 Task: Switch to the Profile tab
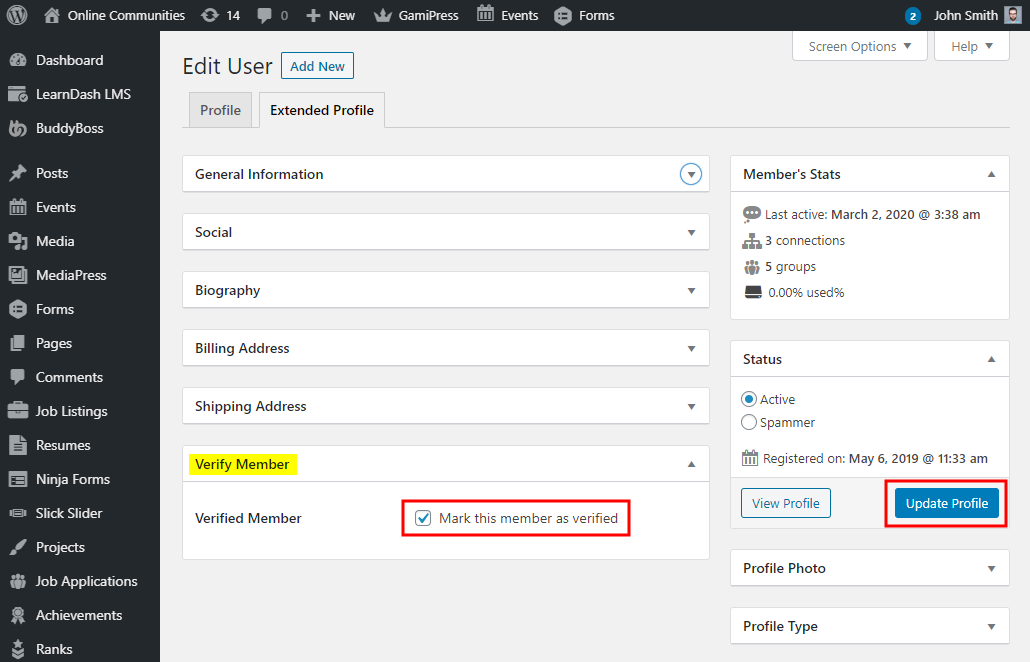pyautogui.click(x=220, y=110)
